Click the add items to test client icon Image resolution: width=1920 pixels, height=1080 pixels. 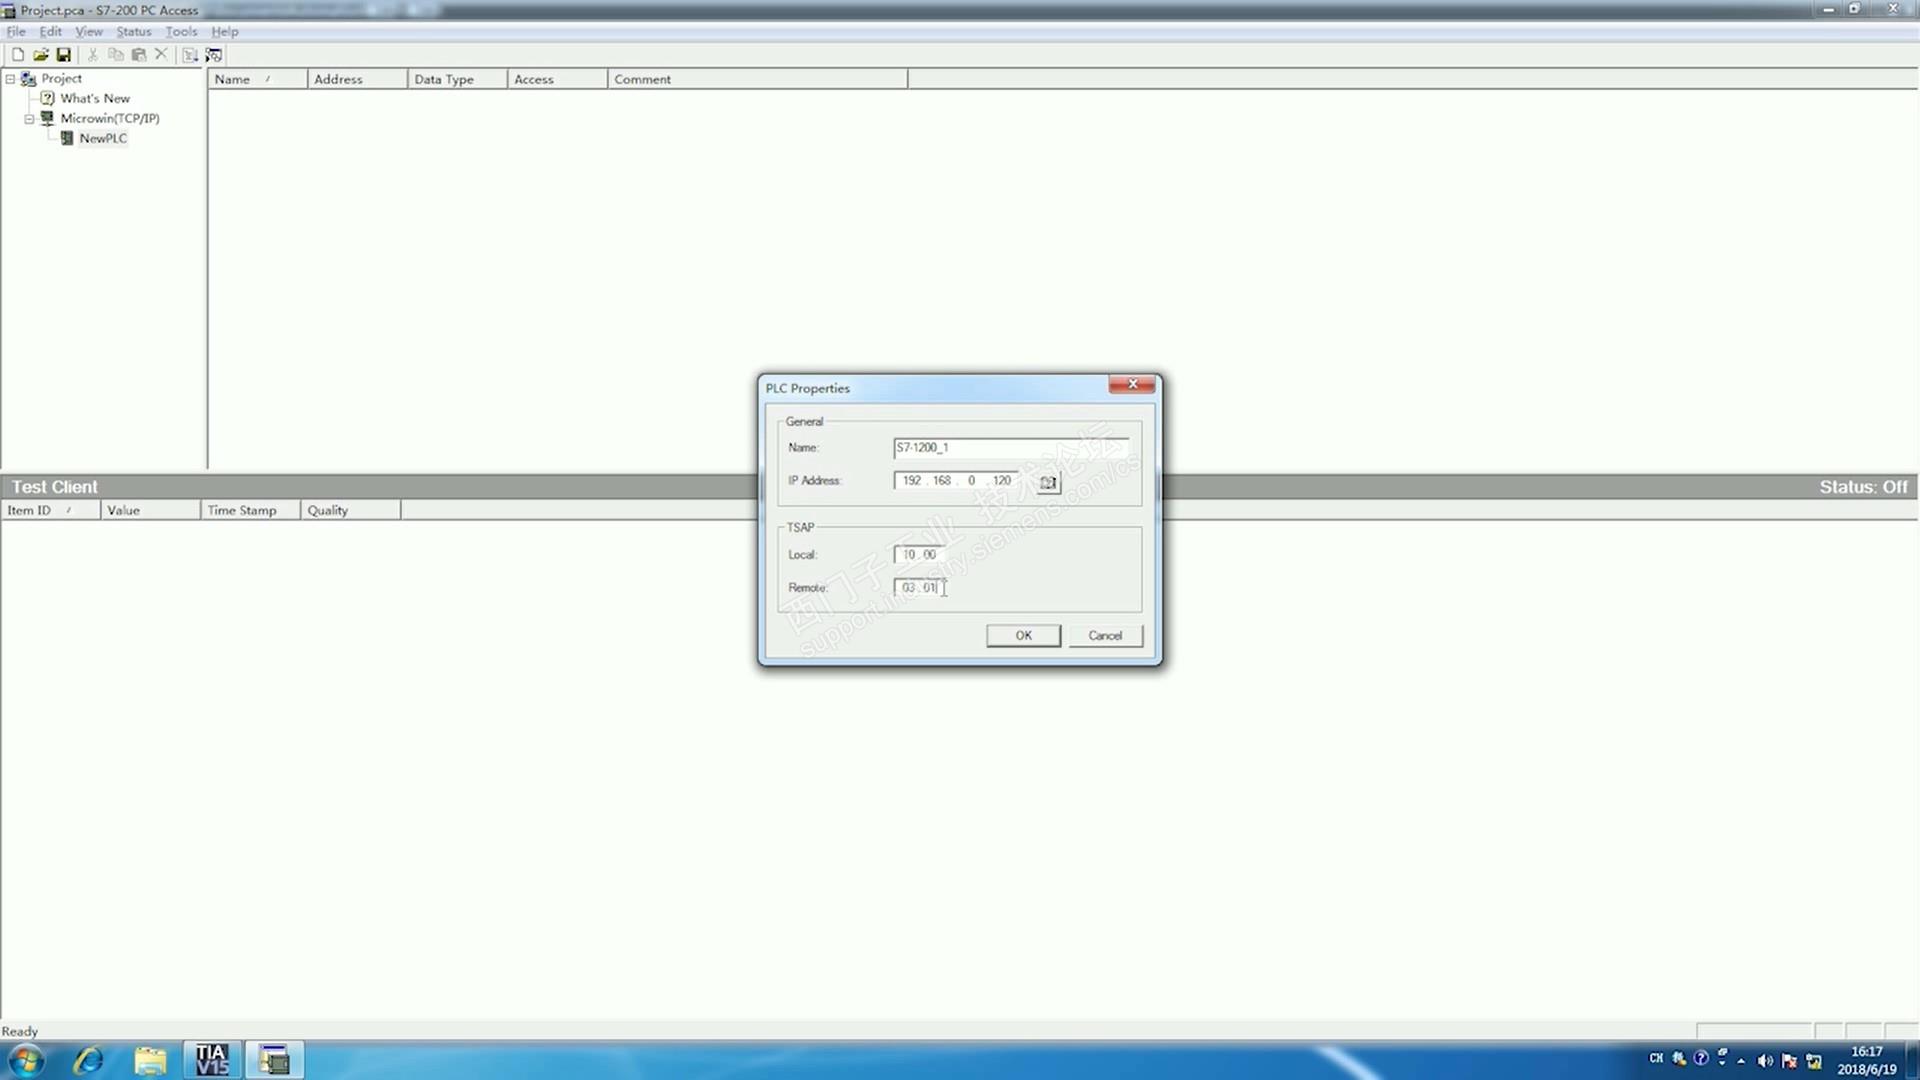click(x=190, y=55)
